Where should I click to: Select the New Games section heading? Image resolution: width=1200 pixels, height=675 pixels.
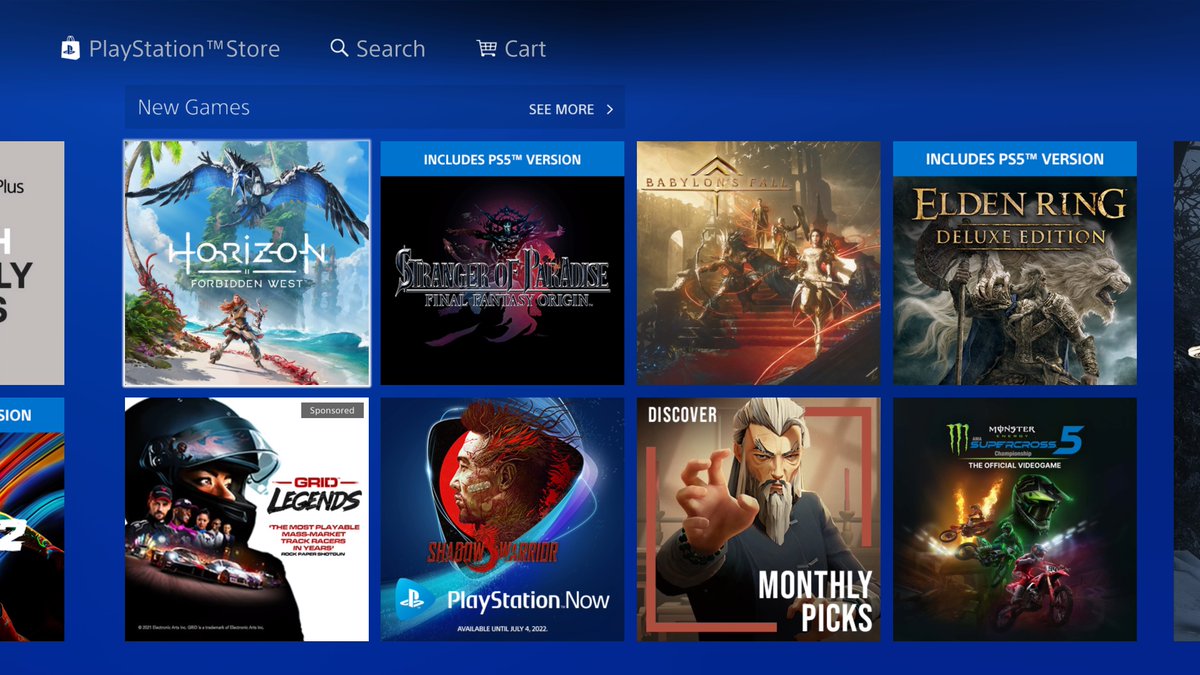tap(194, 107)
